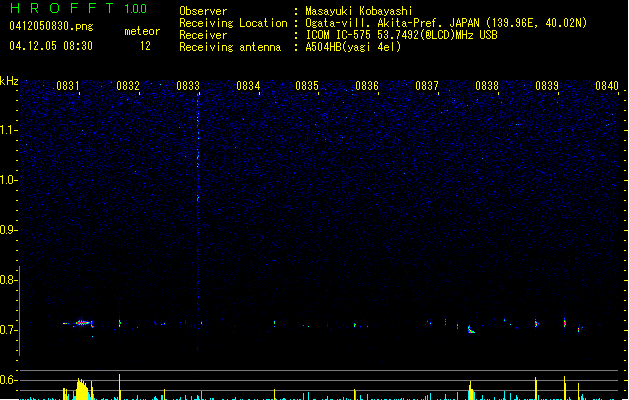
Task: Click the 0834 time marker
Action: click(x=248, y=86)
